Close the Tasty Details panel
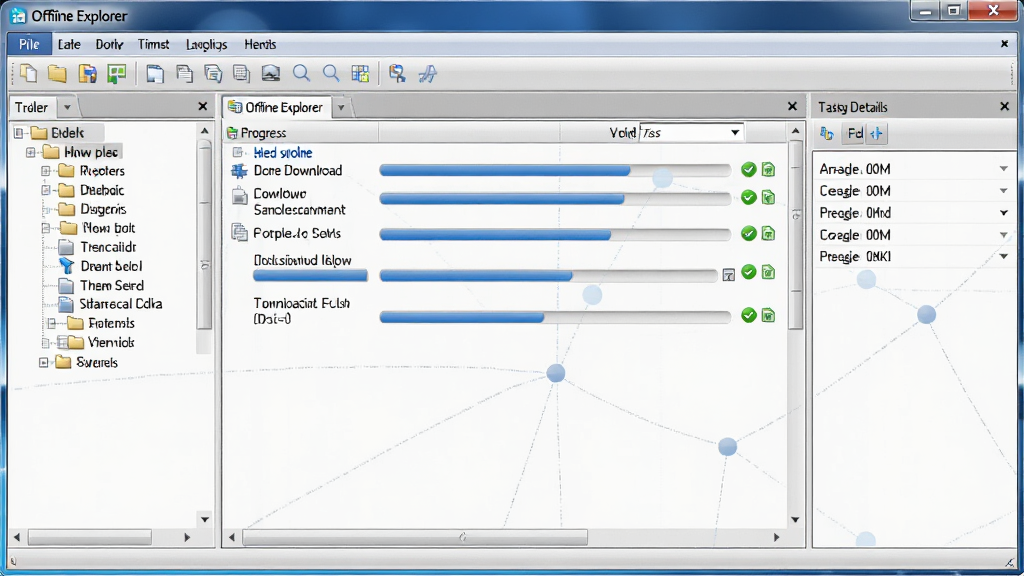This screenshot has width=1024, height=576. tap(1004, 106)
